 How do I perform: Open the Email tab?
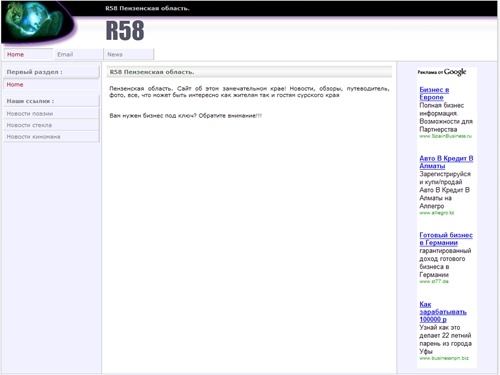click(78, 54)
